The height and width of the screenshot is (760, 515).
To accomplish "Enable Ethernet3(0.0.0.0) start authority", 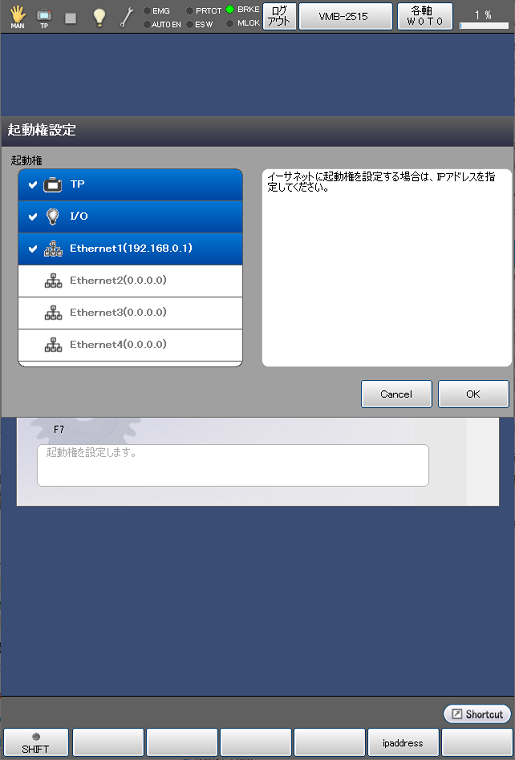I will [130, 313].
